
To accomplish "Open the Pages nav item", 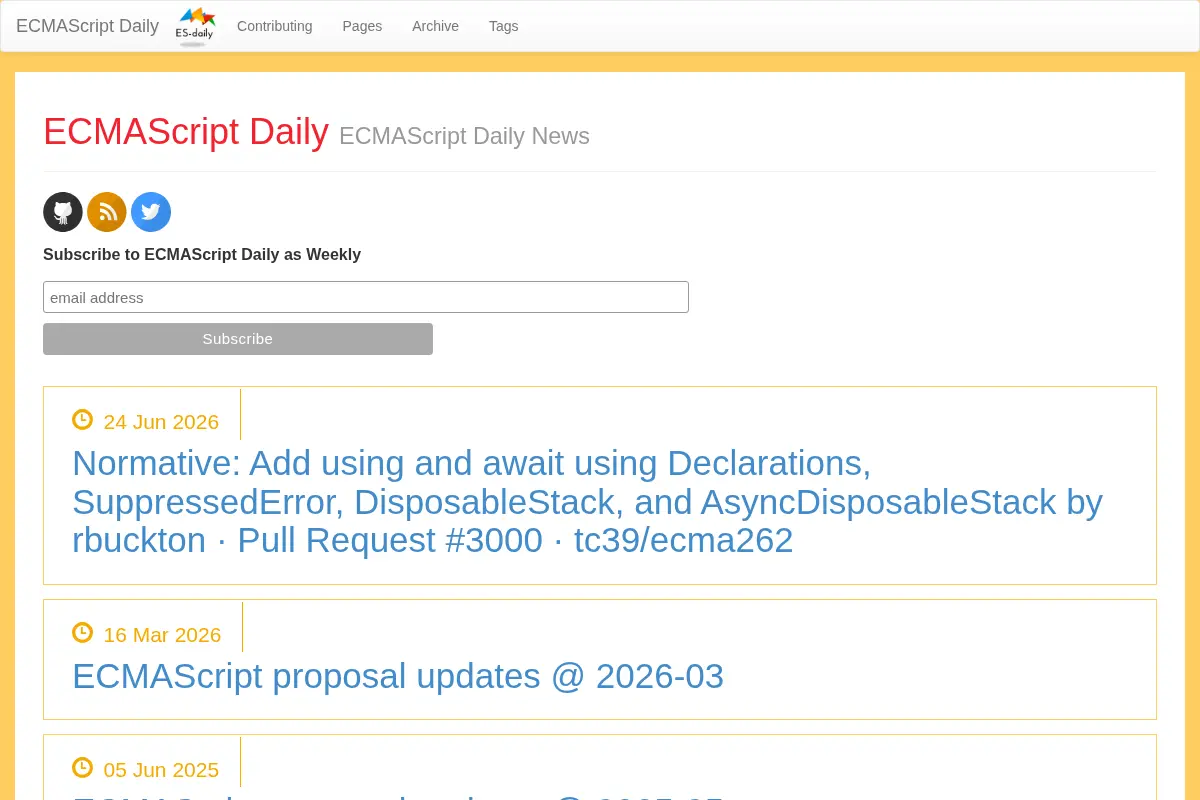I will pos(362,26).
